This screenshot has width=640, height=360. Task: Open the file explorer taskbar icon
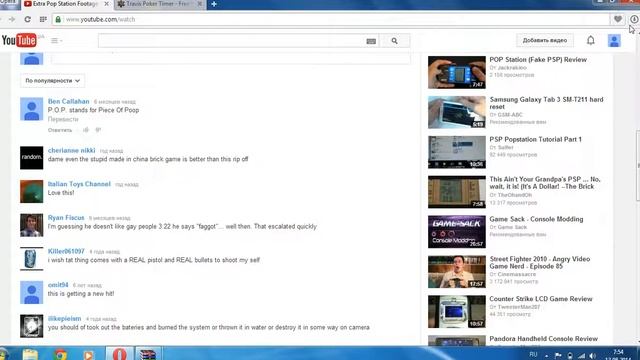pyautogui.click(x=30, y=354)
